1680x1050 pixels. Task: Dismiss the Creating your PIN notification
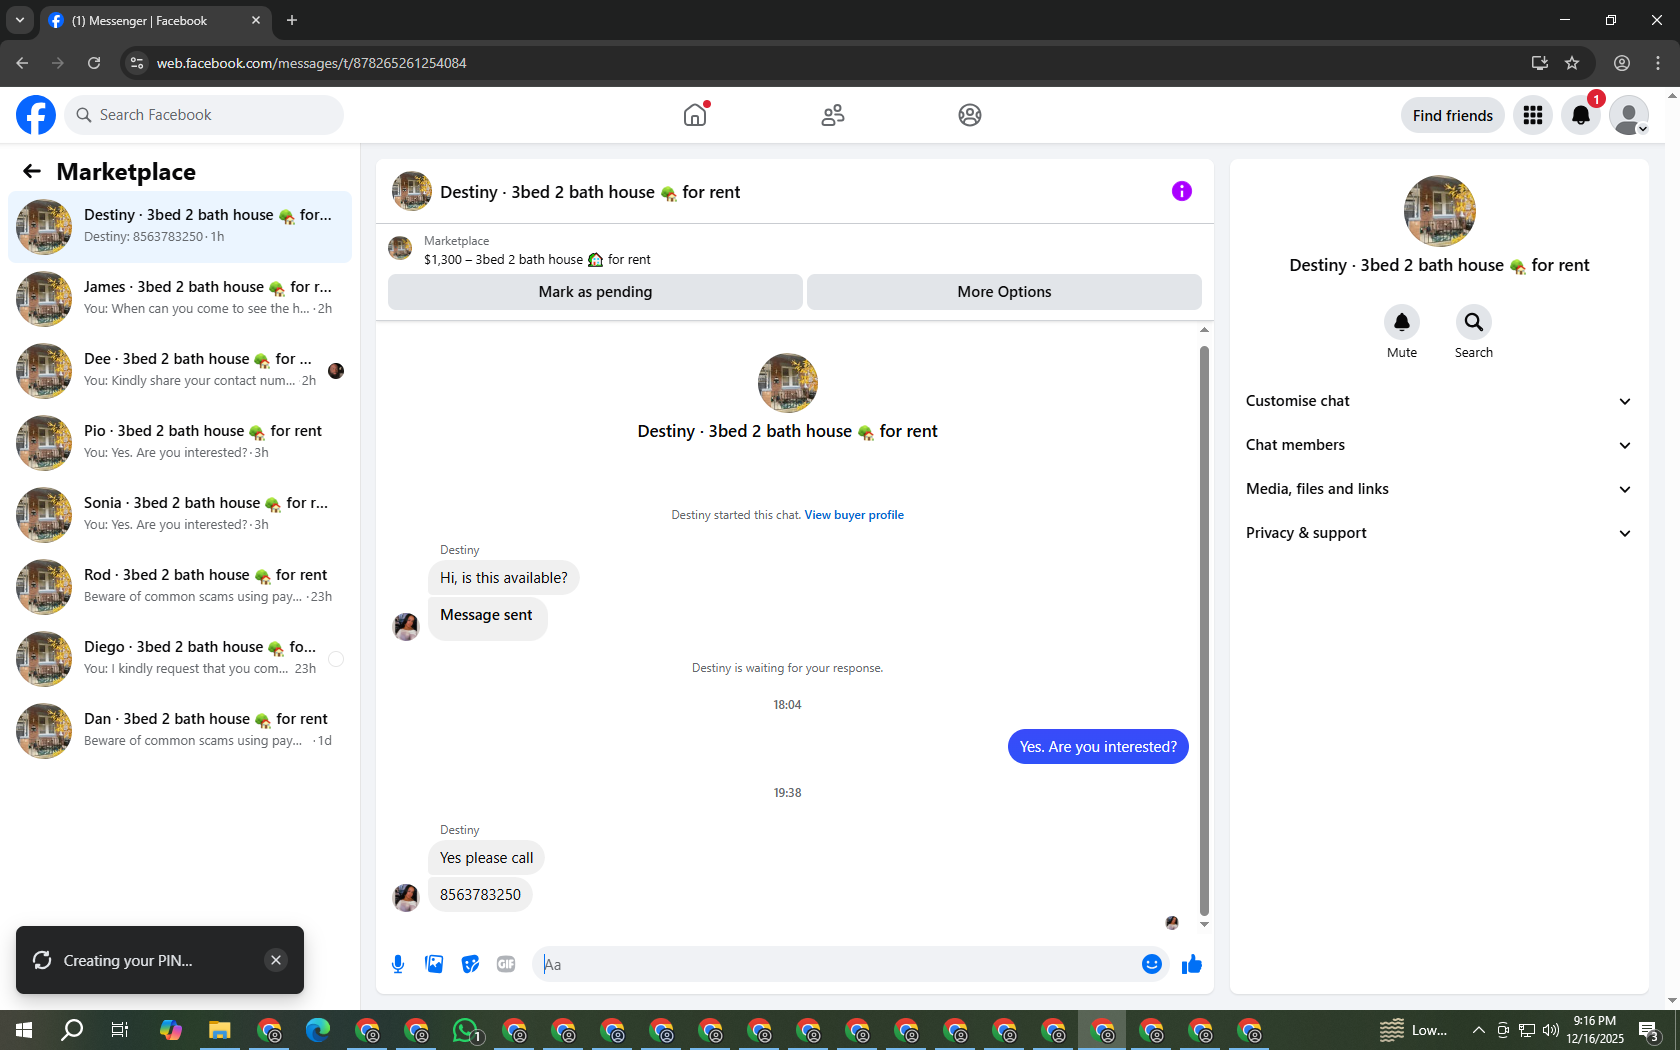276,960
